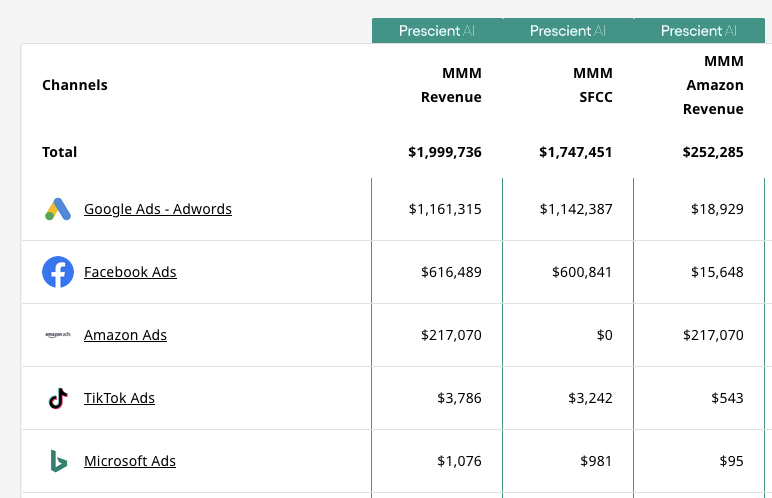Image resolution: width=772 pixels, height=498 pixels.
Task: Open the Facebook Ads channel link
Action: (130, 272)
